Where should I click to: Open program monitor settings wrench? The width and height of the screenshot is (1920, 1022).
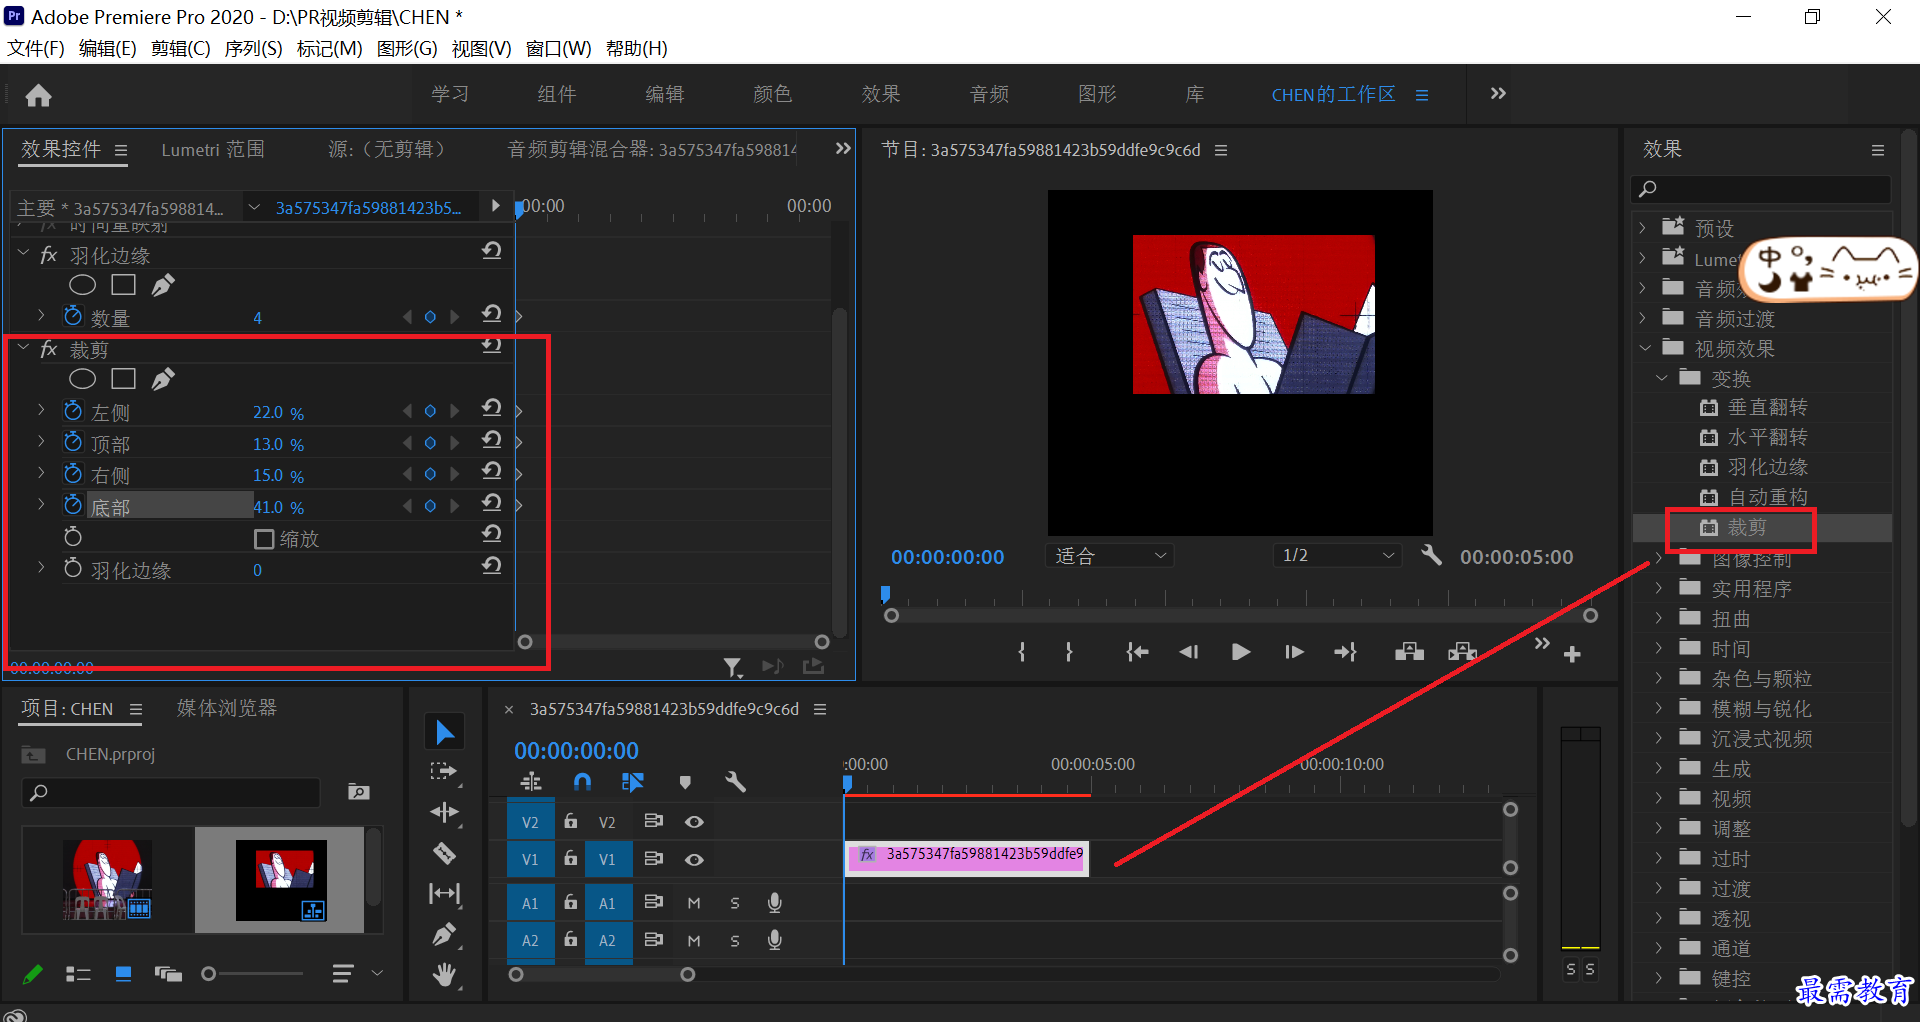tap(1431, 555)
